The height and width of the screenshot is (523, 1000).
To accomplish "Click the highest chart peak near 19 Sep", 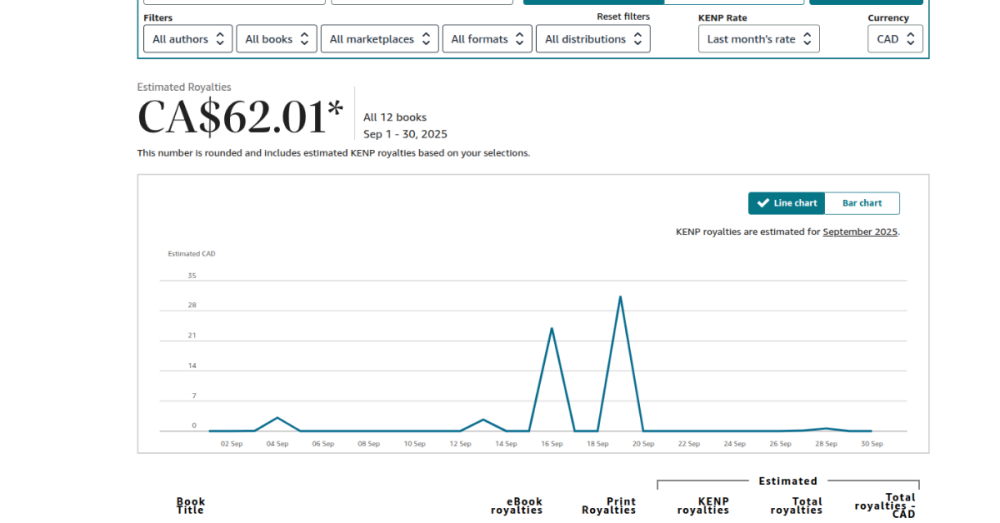I will click(x=620, y=297).
